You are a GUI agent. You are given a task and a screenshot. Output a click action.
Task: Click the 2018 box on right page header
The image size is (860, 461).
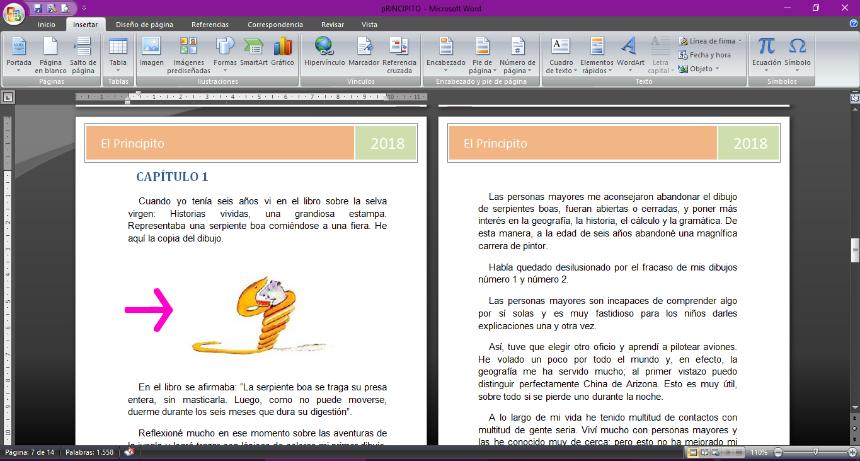(749, 144)
